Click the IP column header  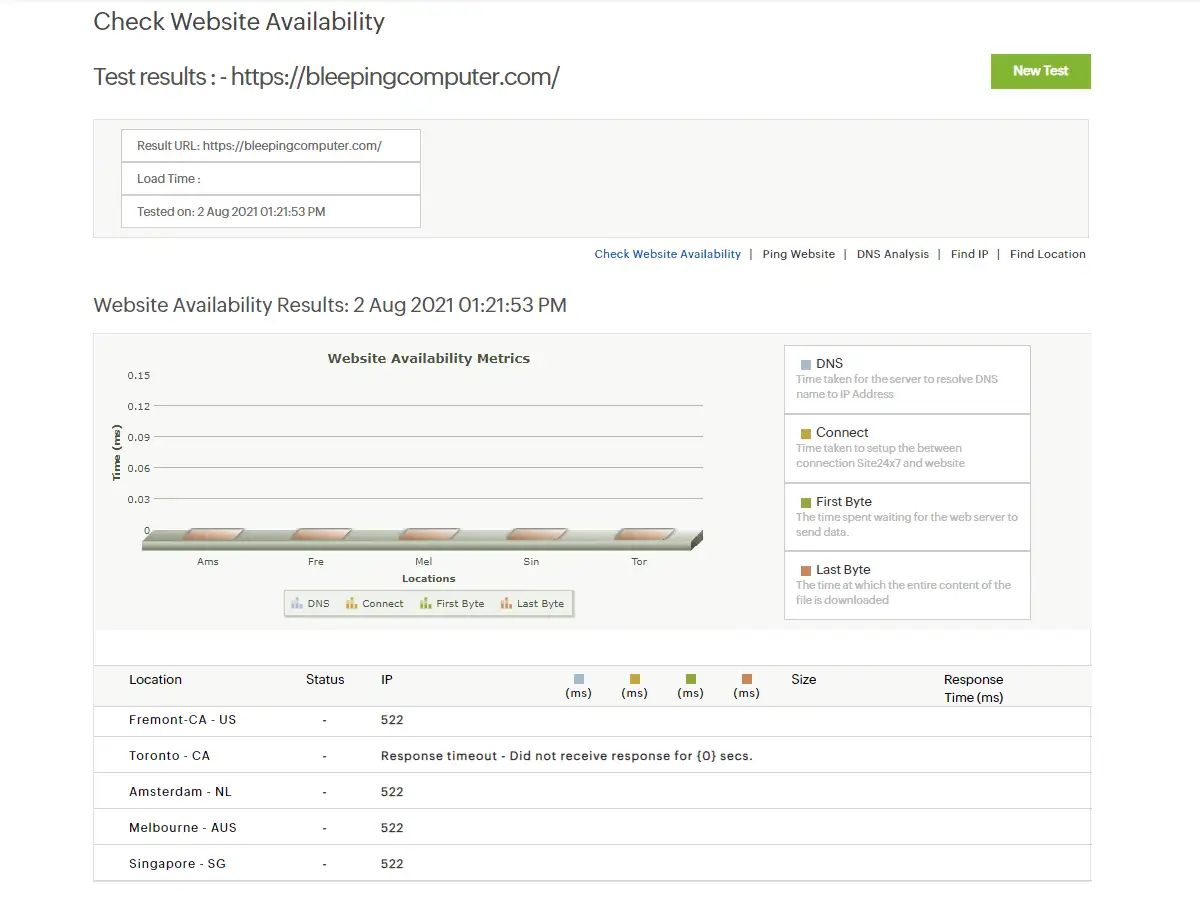tap(387, 680)
